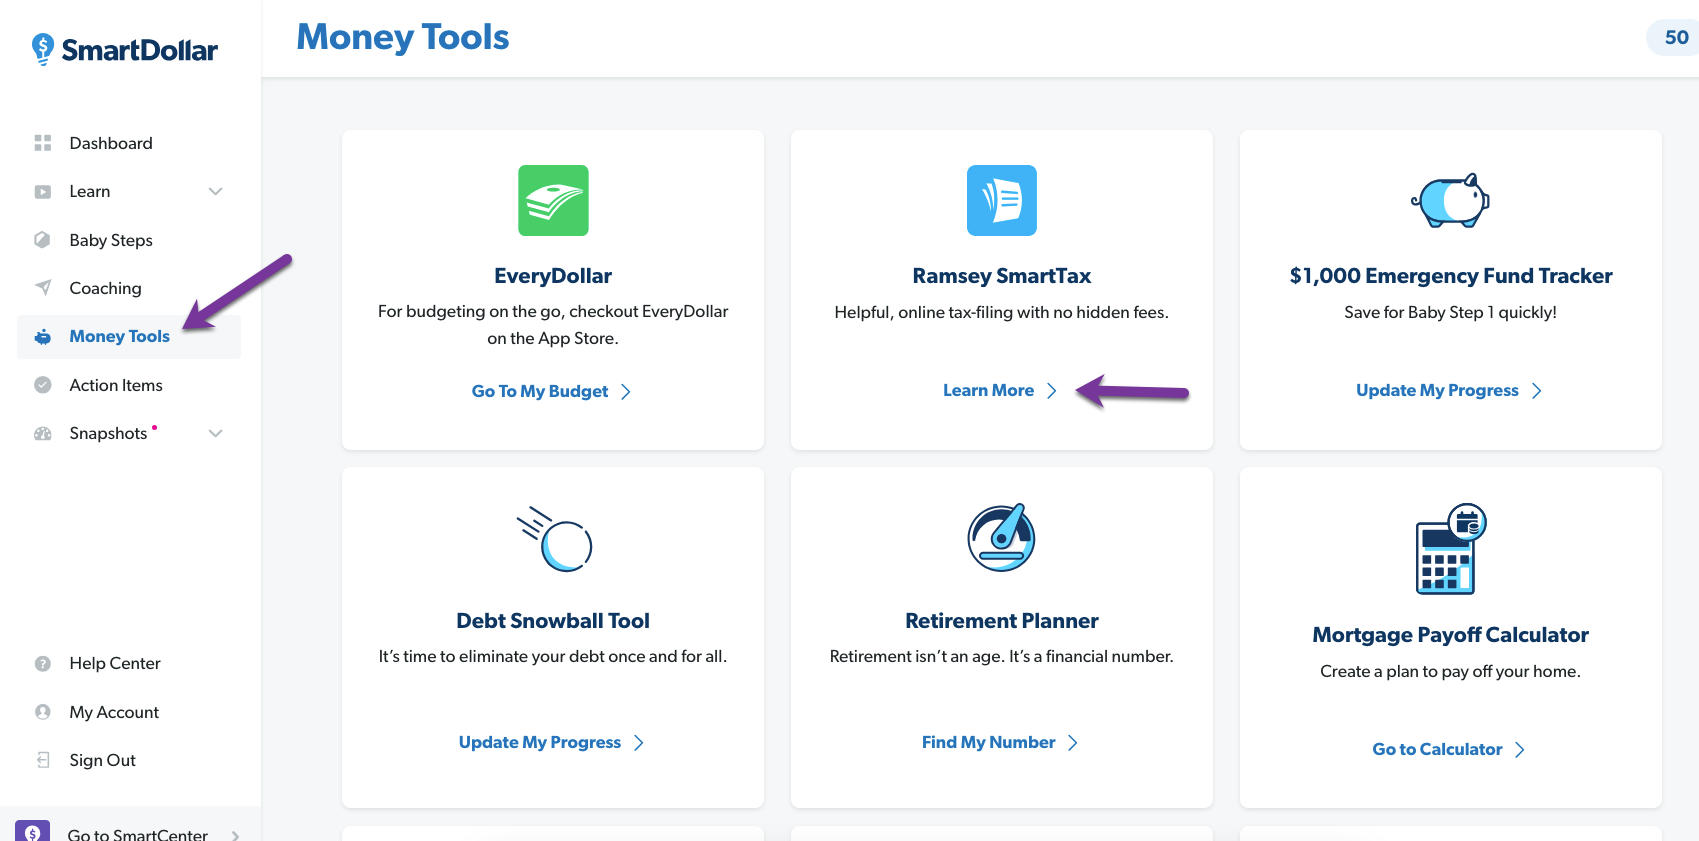Click the SmartDollar logo

point(124,49)
